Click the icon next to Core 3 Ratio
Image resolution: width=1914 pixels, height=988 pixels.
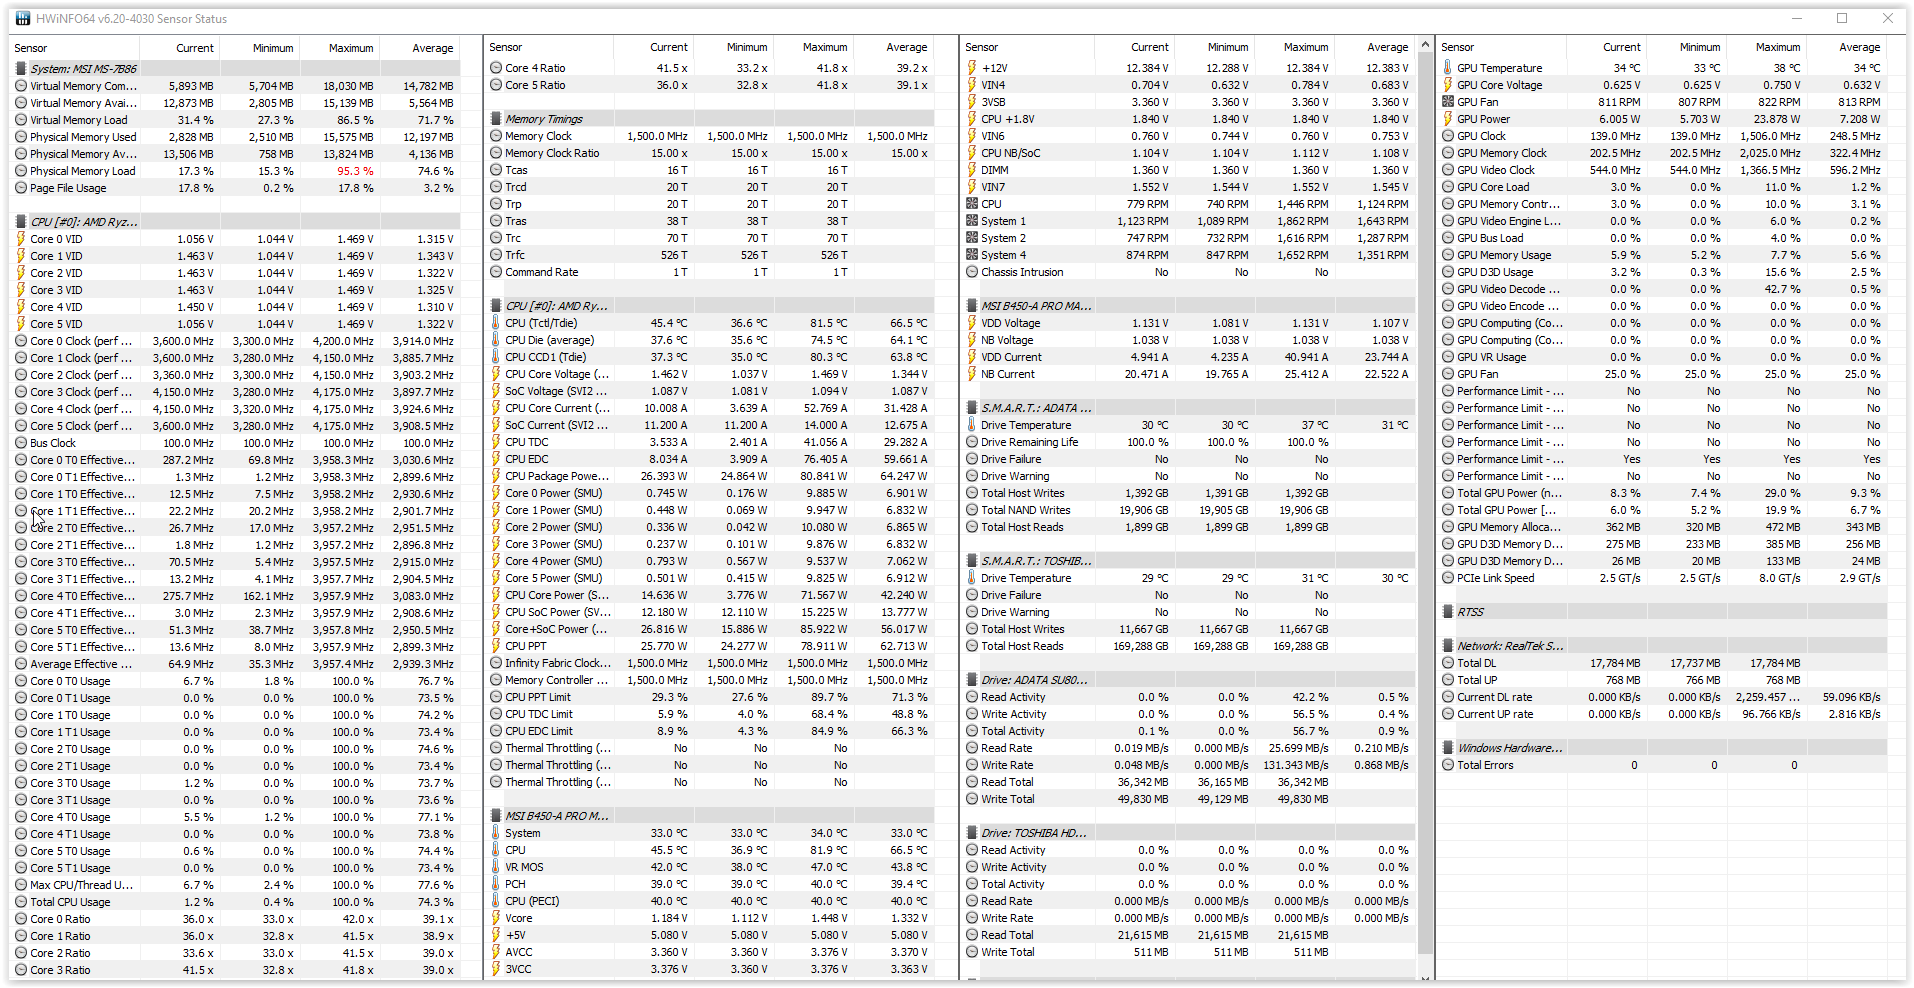tap(21, 970)
